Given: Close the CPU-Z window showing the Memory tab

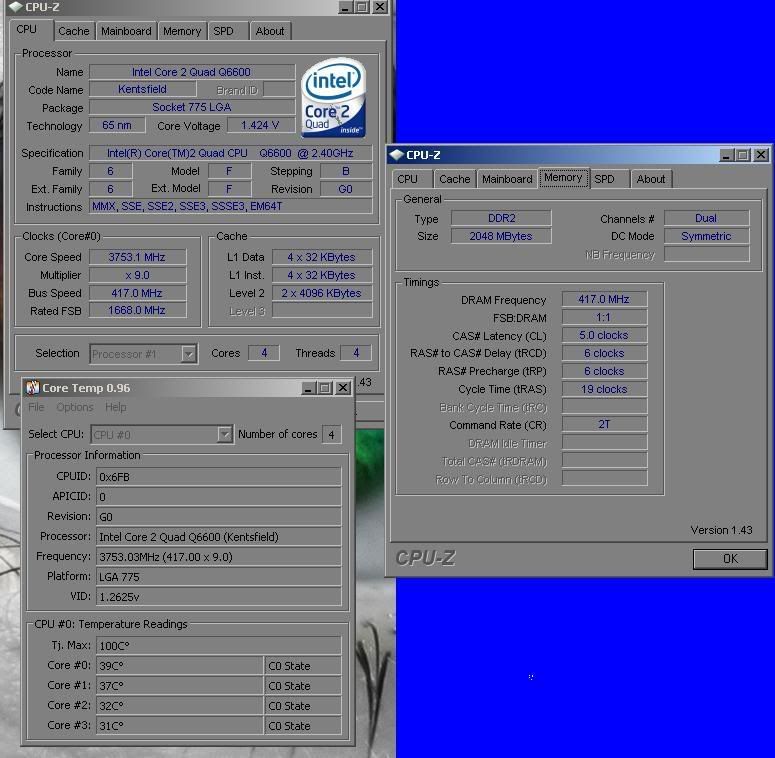Looking at the screenshot, I should (x=761, y=155).
